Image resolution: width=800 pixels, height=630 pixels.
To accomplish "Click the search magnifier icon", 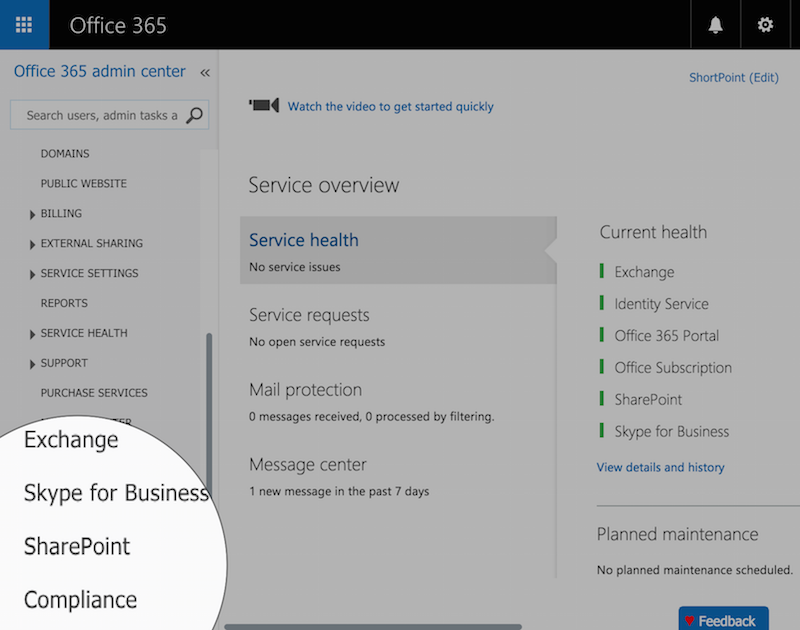I will pos(194,115).
